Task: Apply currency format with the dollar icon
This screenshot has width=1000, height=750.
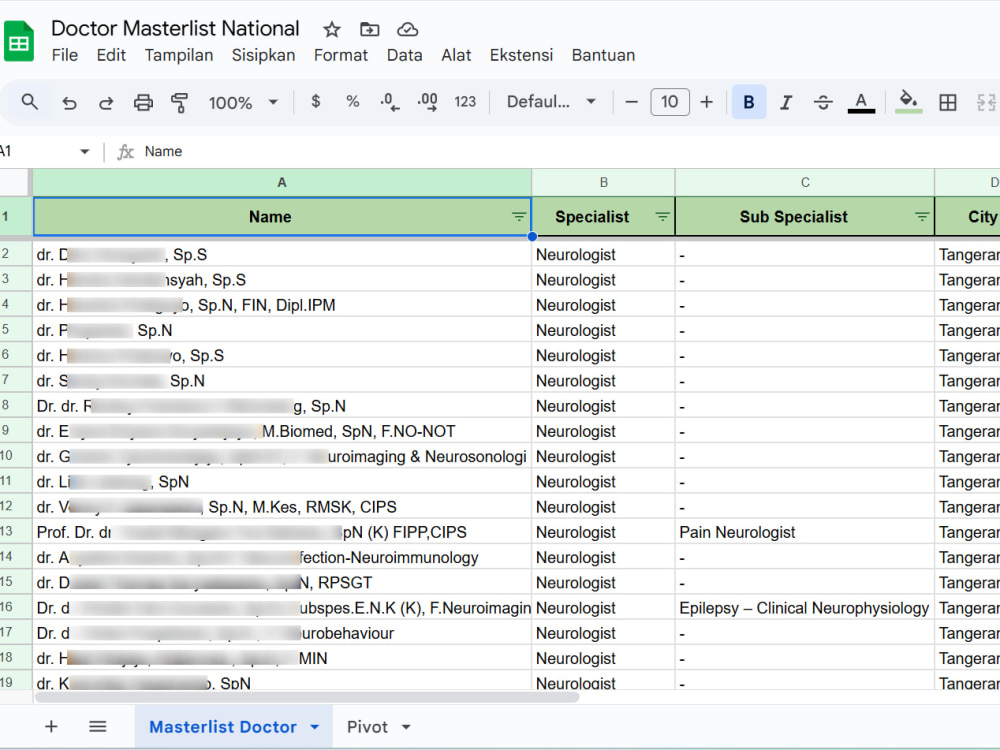Action: point(315,101)
